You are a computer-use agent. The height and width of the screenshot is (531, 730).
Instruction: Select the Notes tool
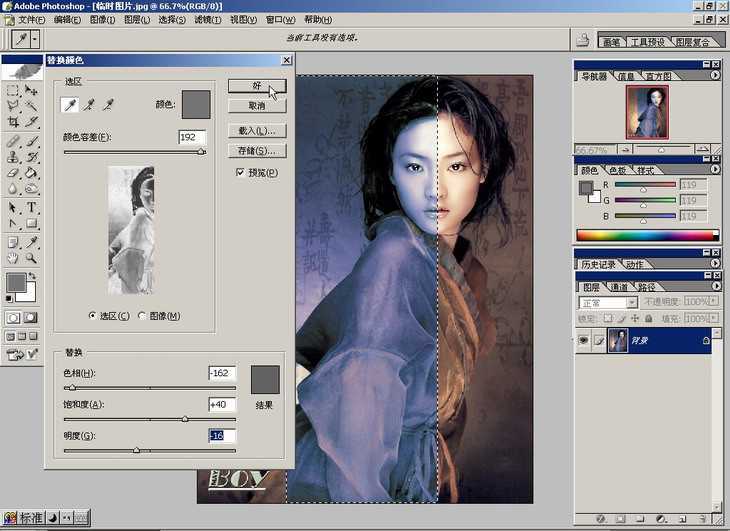click(13, 242)
